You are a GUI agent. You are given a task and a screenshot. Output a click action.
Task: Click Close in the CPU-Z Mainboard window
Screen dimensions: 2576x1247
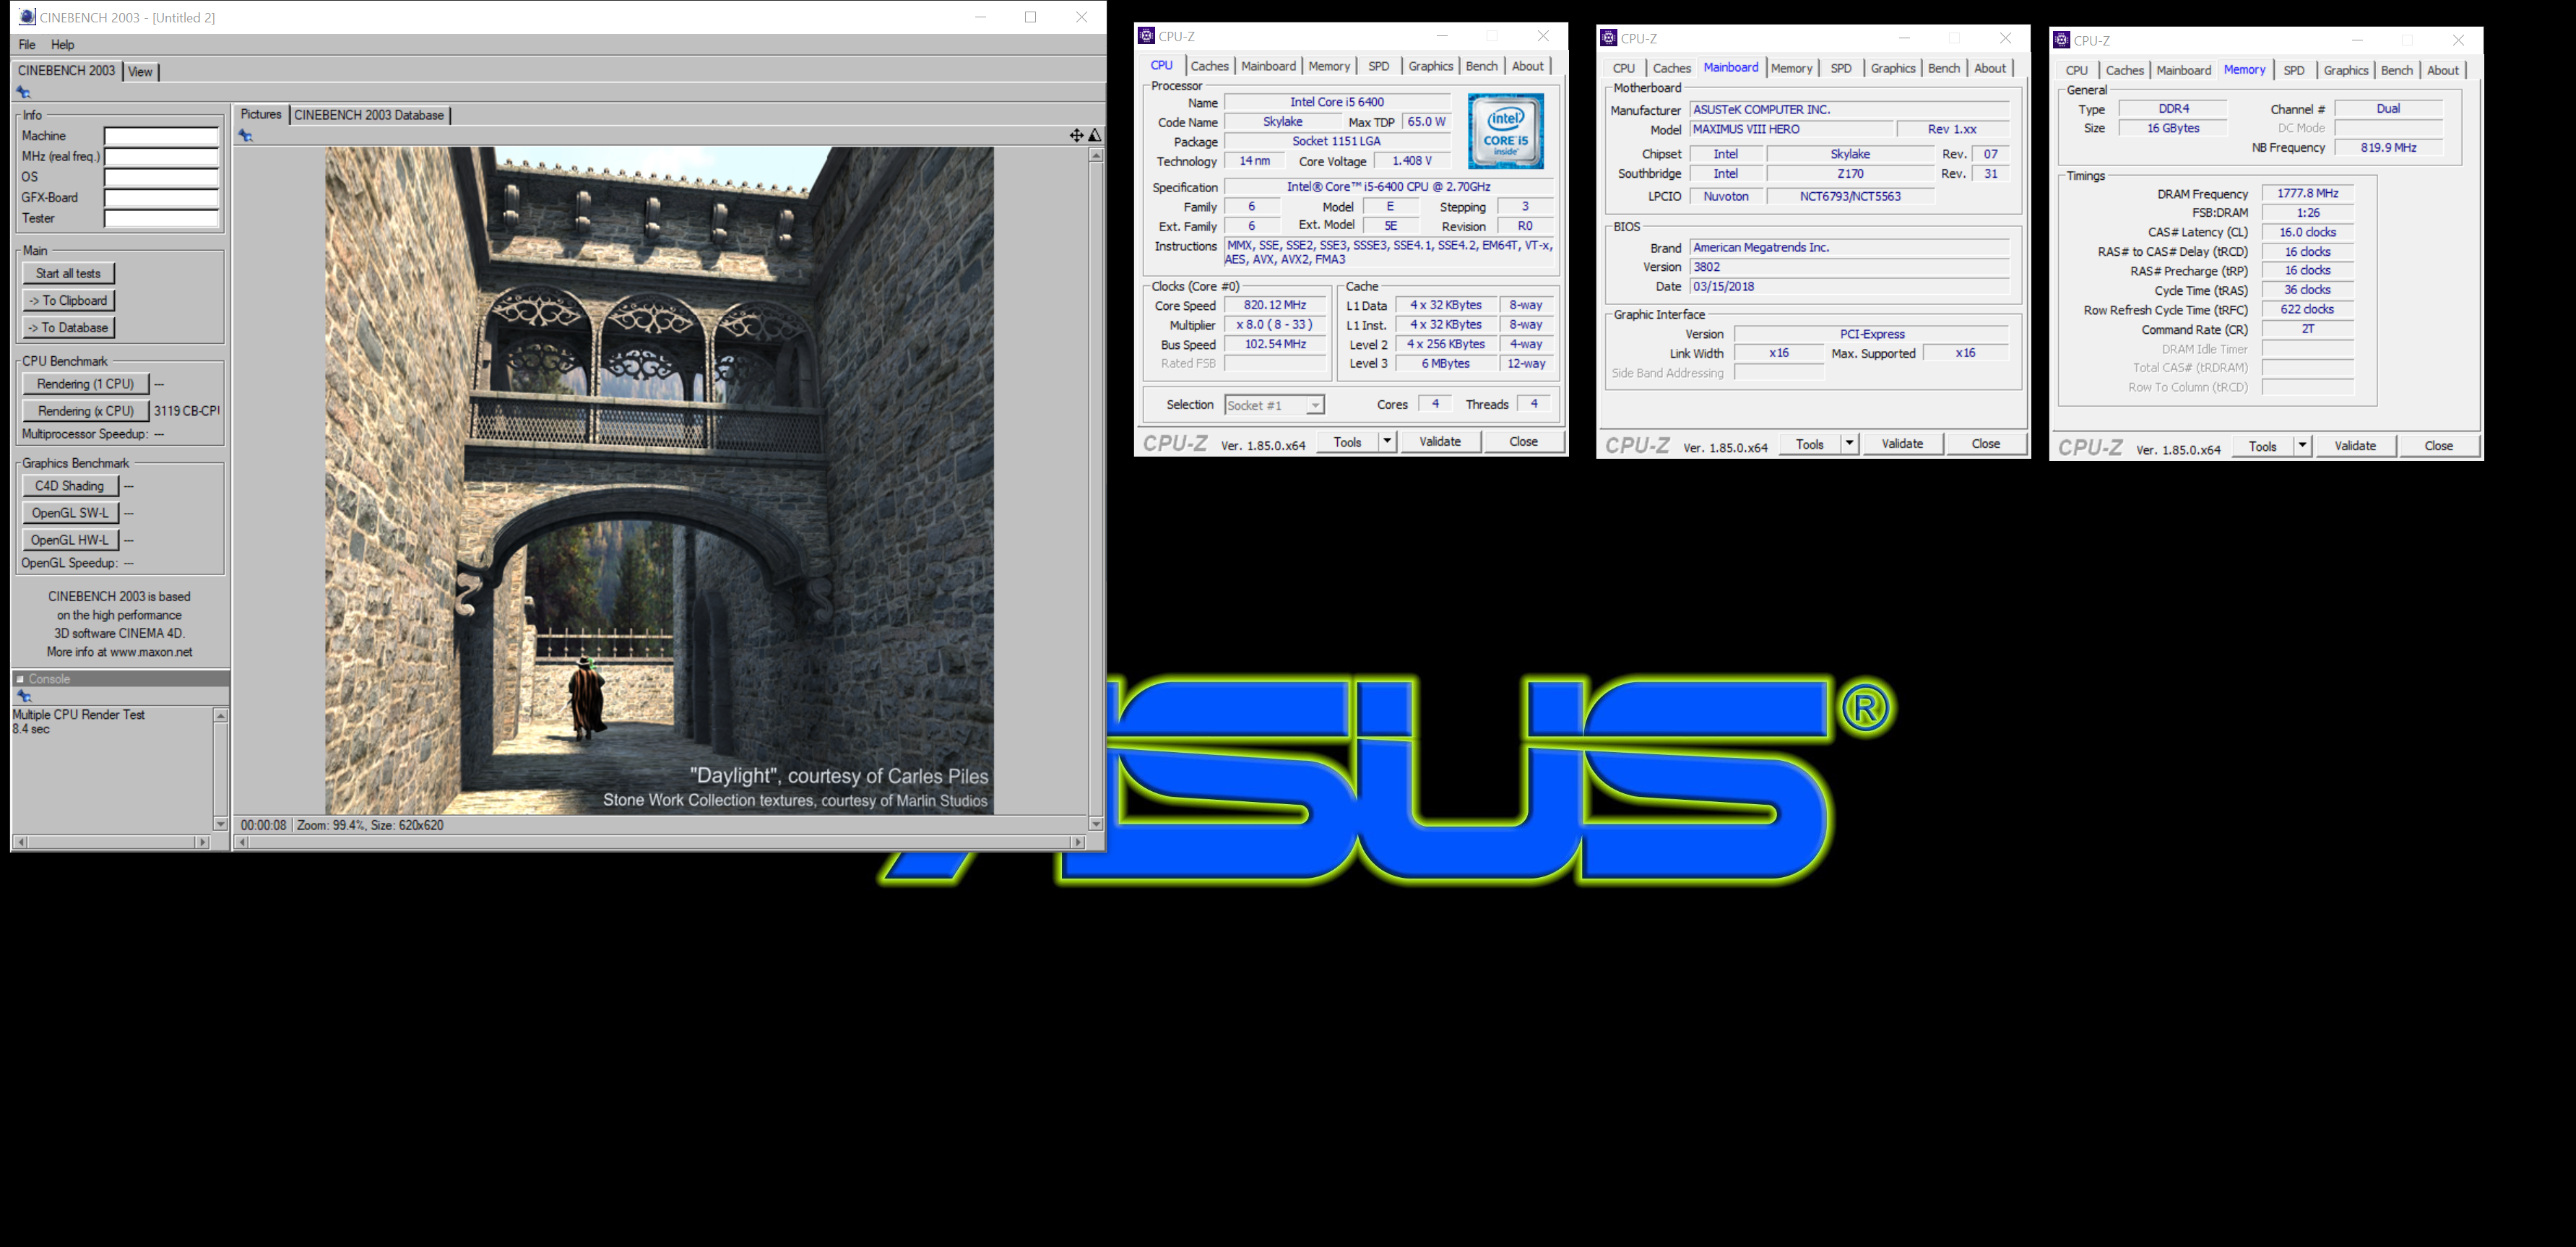1986,443
